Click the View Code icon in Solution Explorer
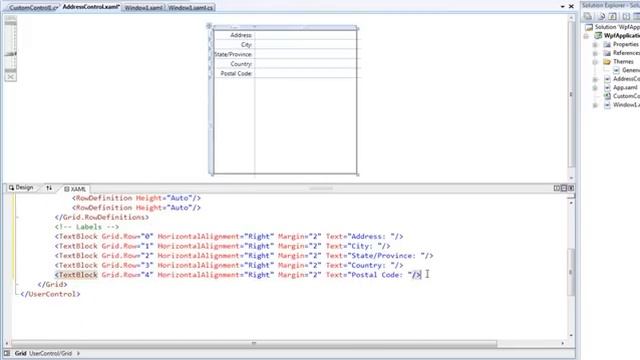The height and width of the screenshot is (360, 640). [626, 16]
